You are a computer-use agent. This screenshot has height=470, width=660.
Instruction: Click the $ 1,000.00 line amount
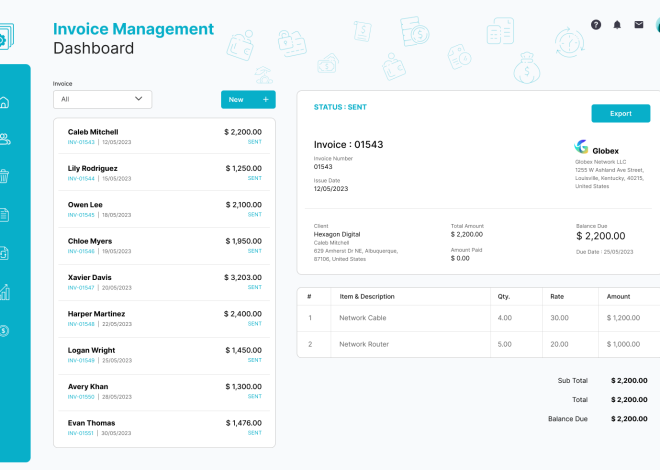click(623, 344)
